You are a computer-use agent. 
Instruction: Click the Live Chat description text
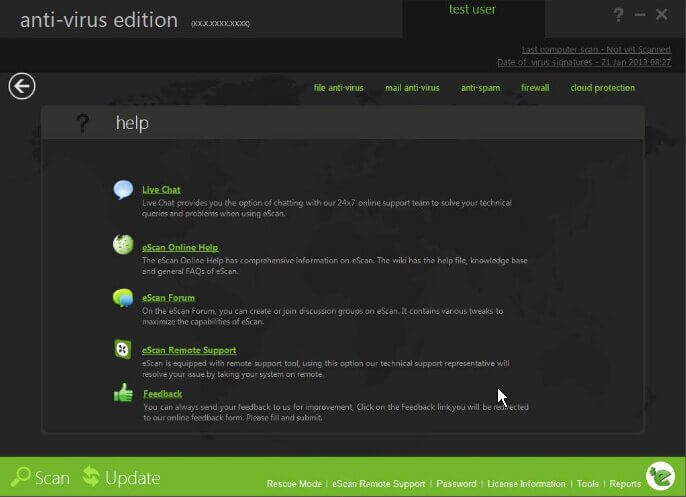[327, 208]
